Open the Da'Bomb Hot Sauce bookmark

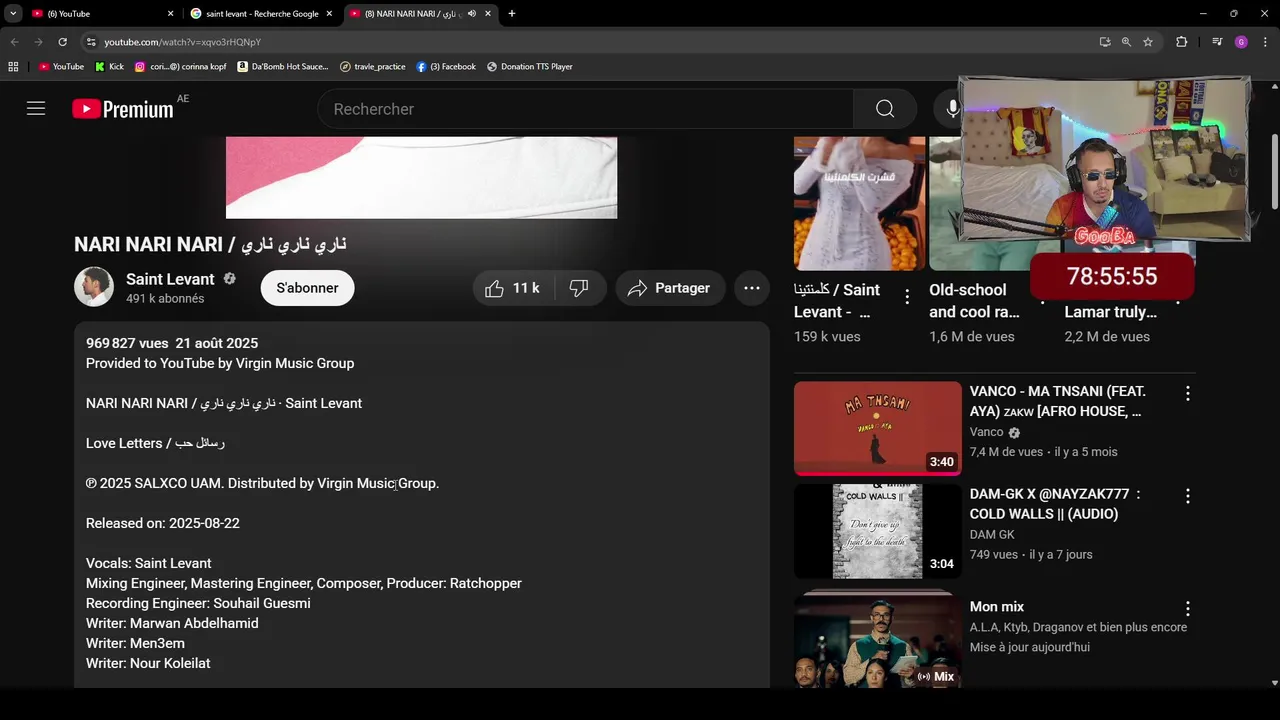click(x=283, y=67)
